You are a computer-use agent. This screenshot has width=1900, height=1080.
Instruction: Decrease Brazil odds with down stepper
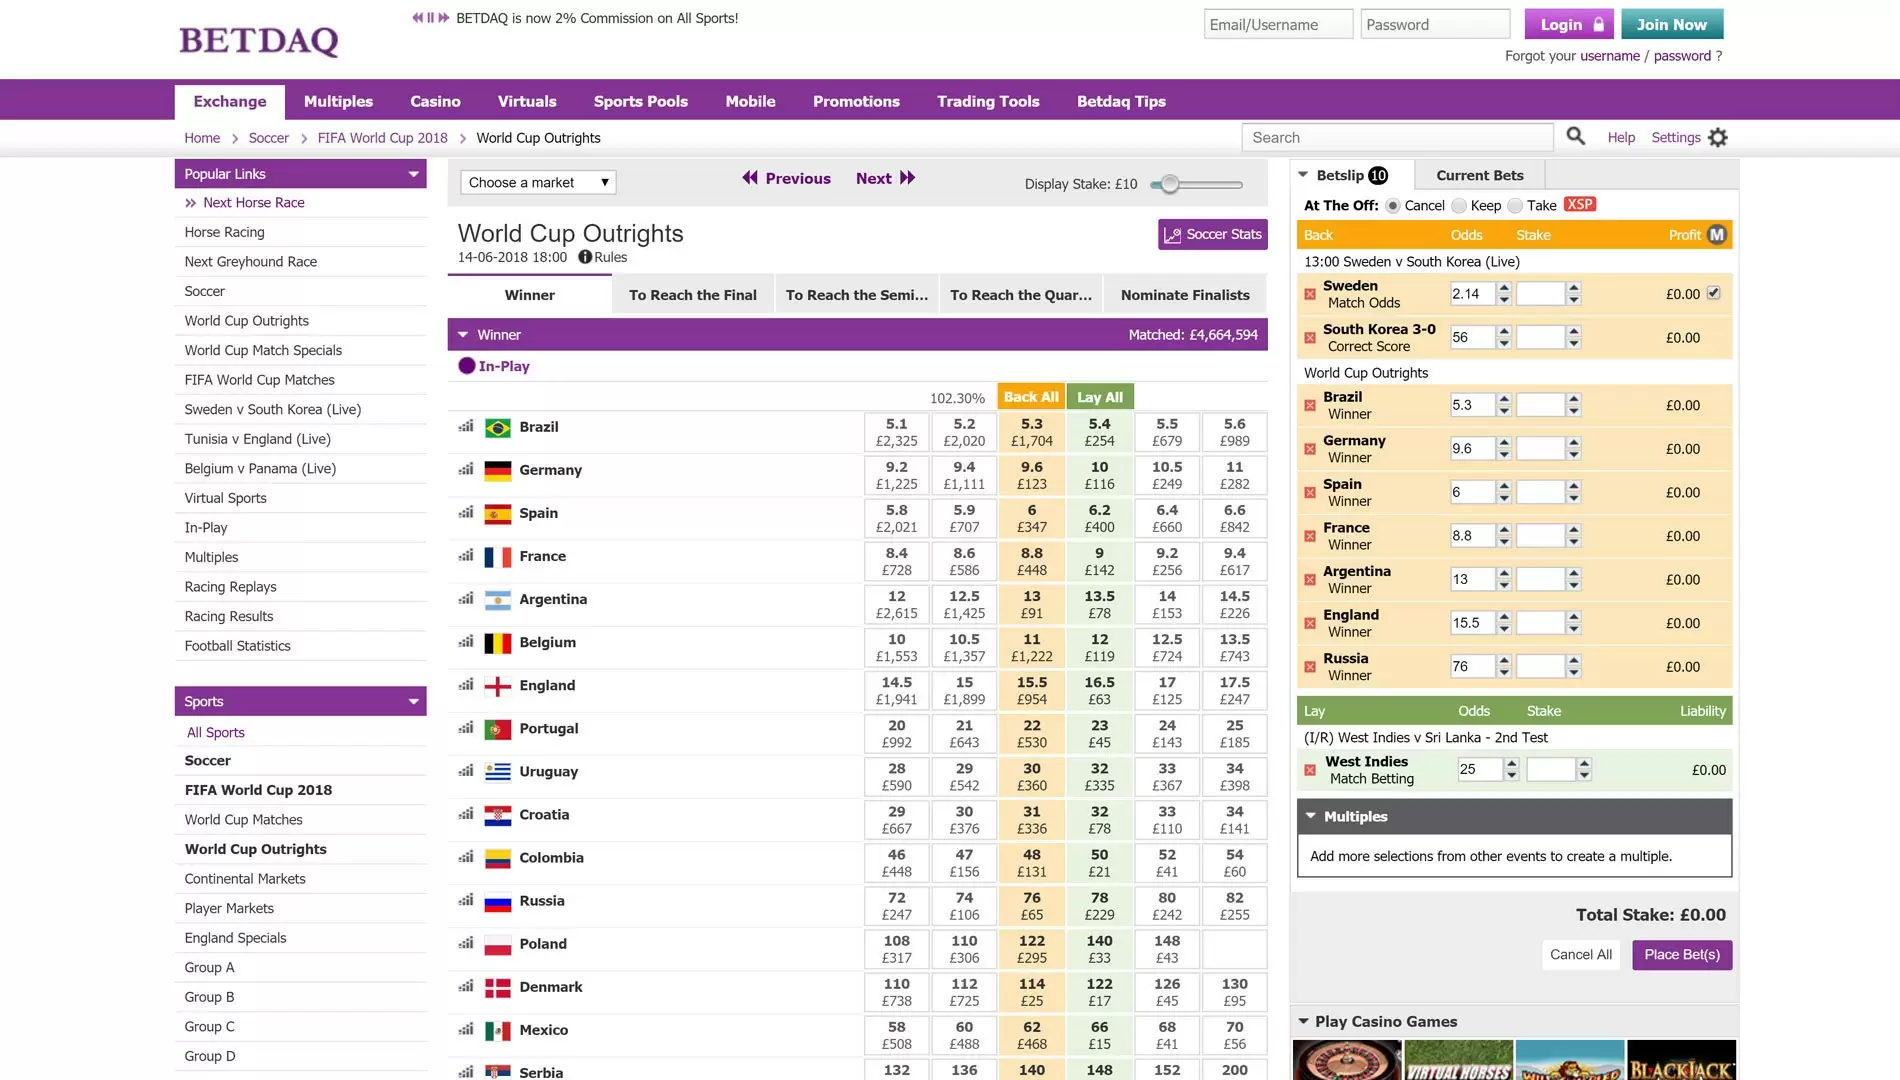pos(1503,411)
